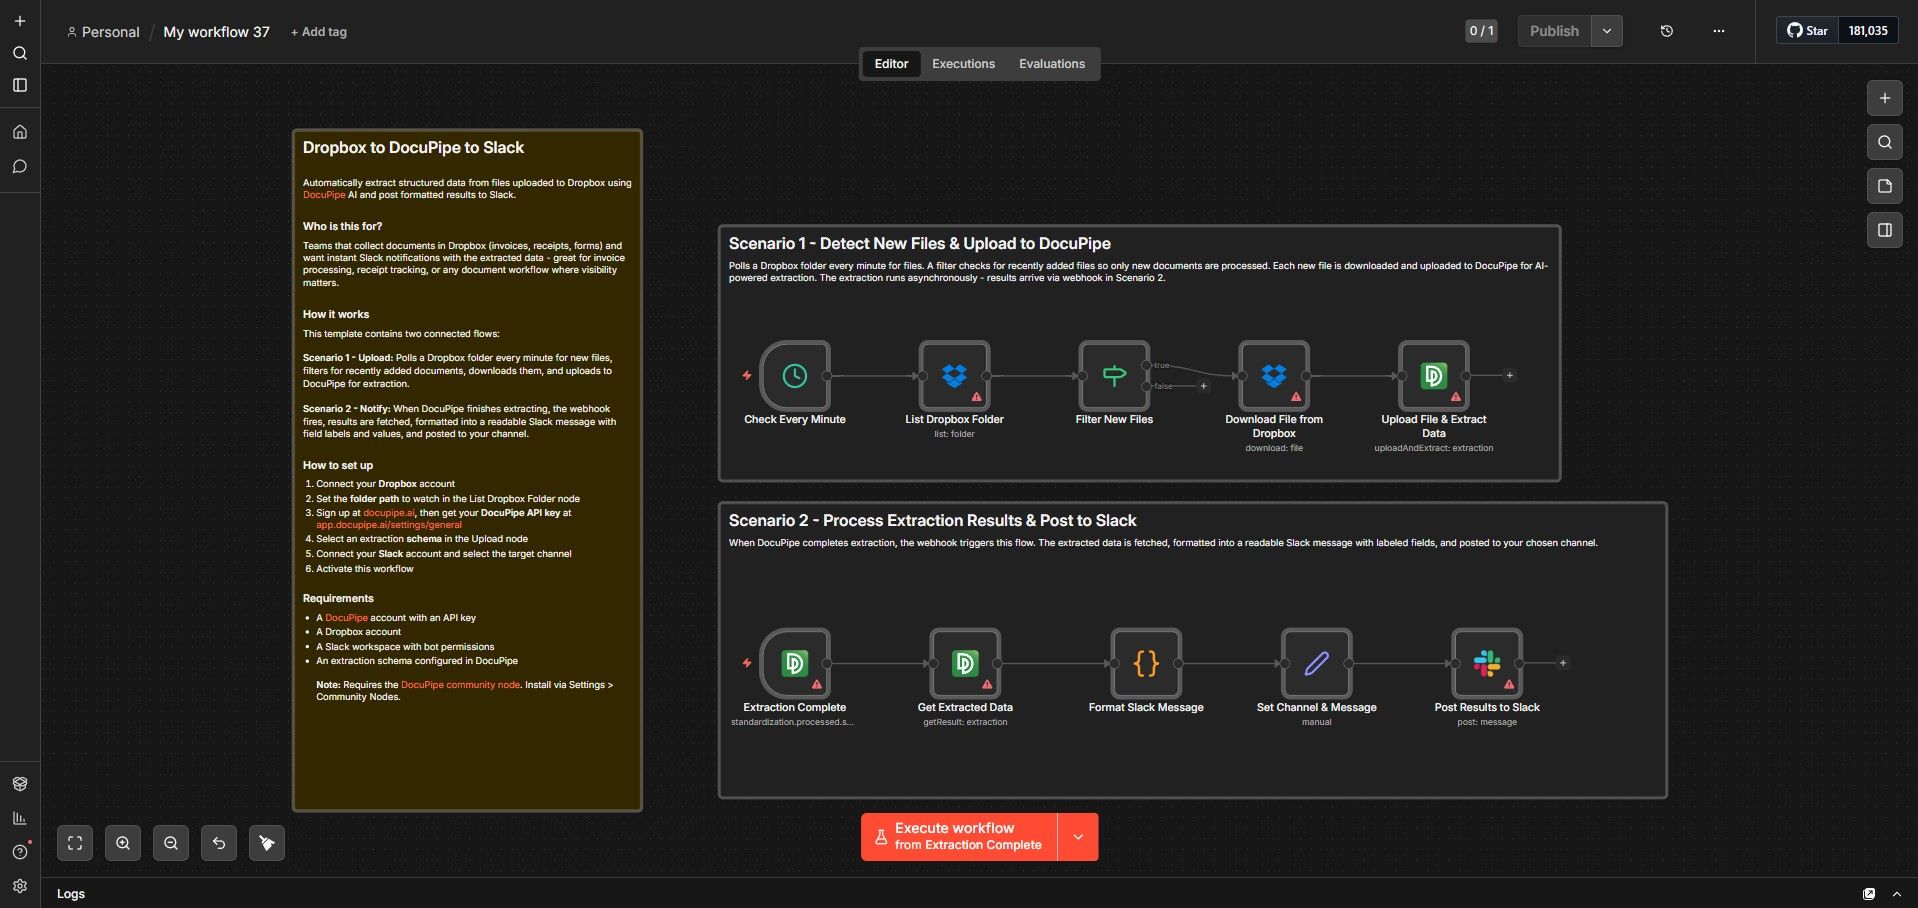The width and height of the screenshot is (1918, 908).
Task: Expand the Publish dropdown chevron
Action: click(x=1606, y=30)
